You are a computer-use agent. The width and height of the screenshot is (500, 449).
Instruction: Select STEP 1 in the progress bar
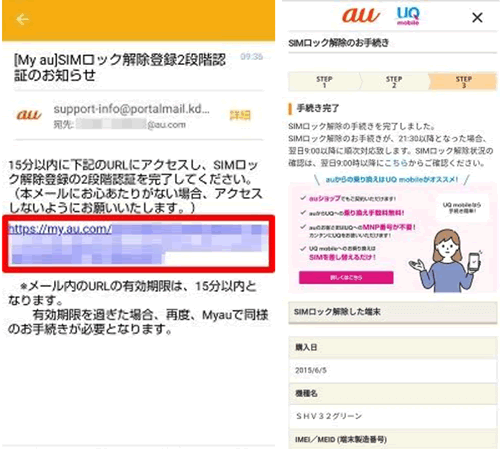pyautogui.click(x=324, y=82)
